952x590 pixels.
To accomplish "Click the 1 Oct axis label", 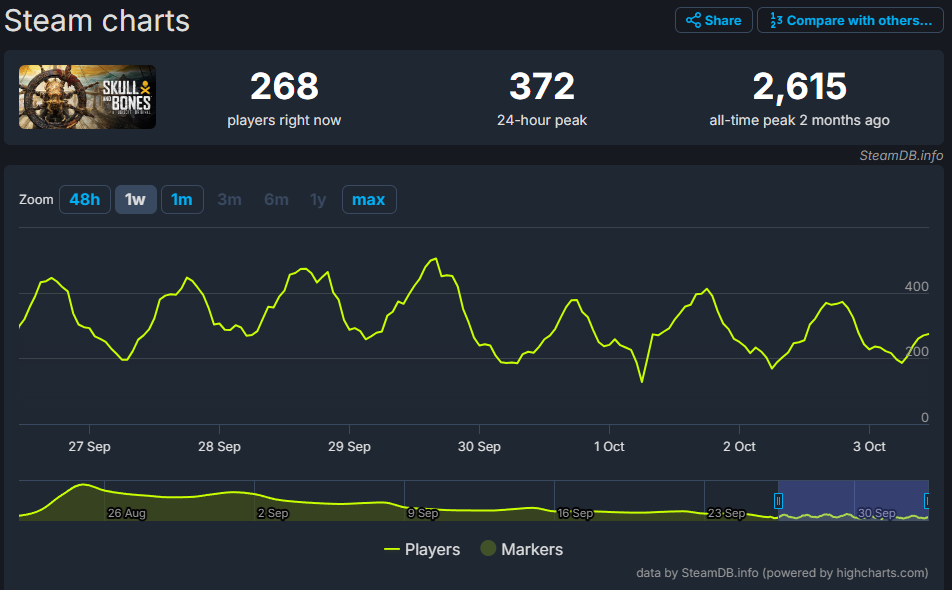I will tap(609, 447).
